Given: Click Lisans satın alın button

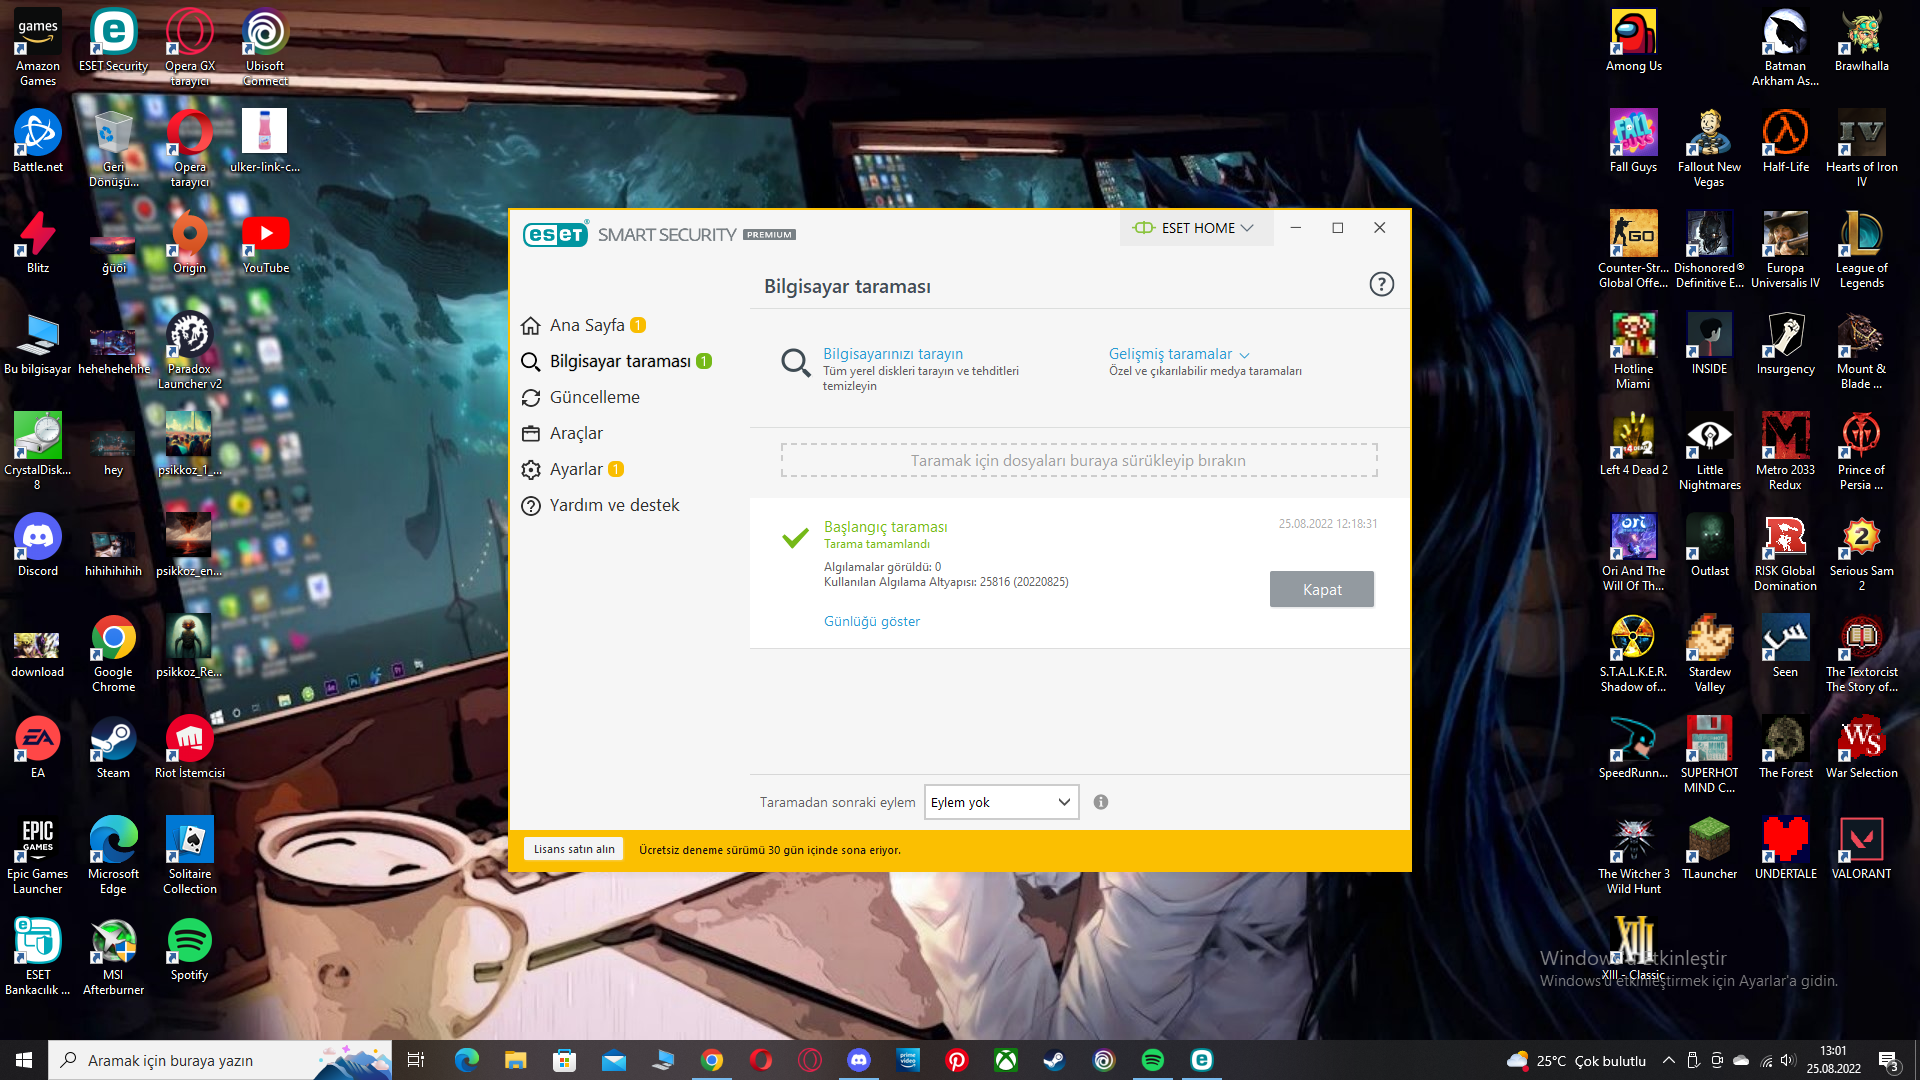Looking at the screenshot, I should 574,849.
